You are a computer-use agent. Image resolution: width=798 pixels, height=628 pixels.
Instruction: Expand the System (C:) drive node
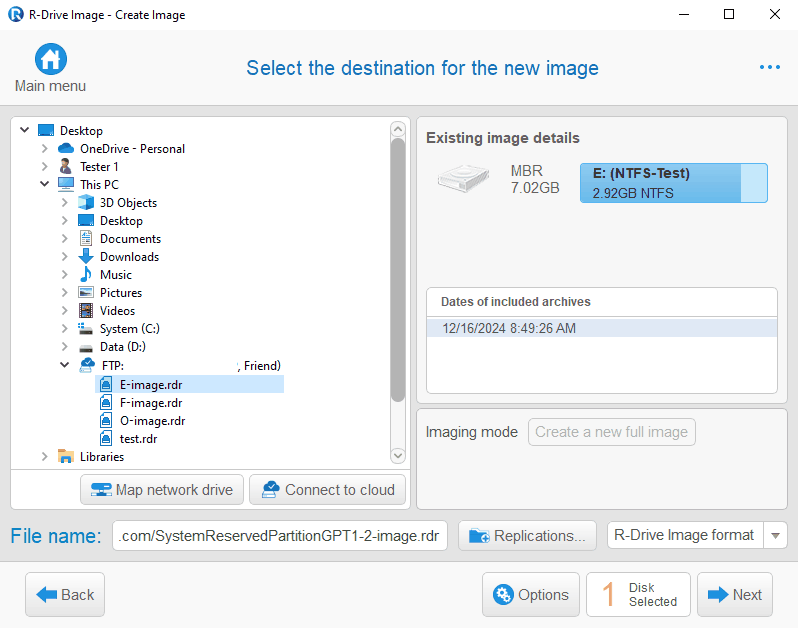[x=65, y=329]
